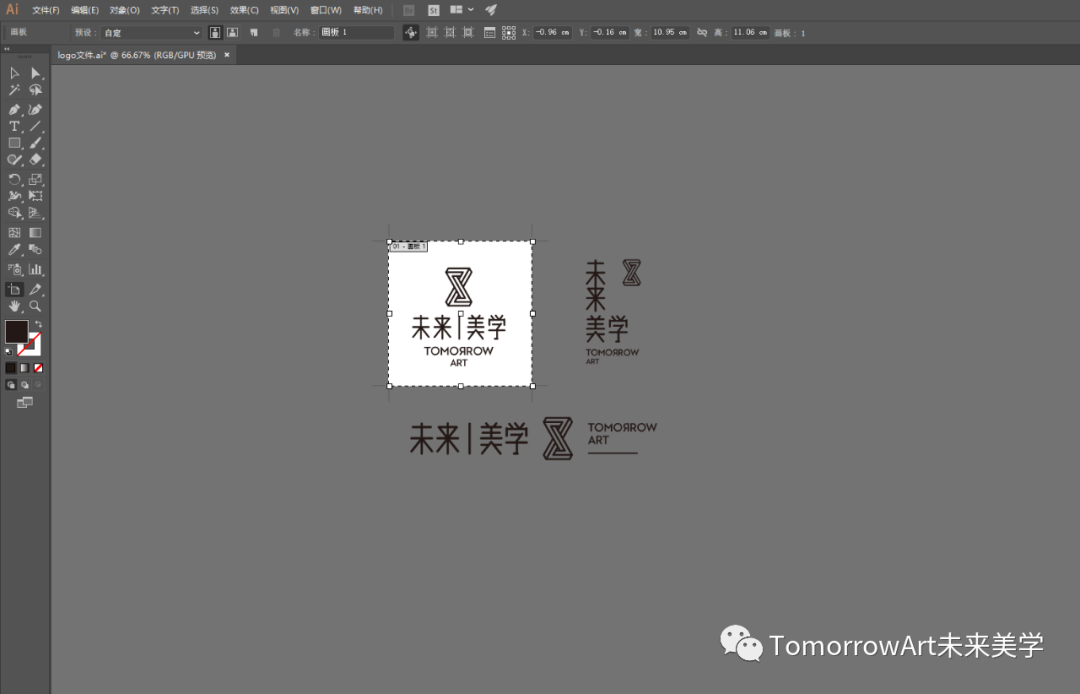This screenshot has width=1080, height=694.
Task: Select the Width warp tool
Action: 14,196
